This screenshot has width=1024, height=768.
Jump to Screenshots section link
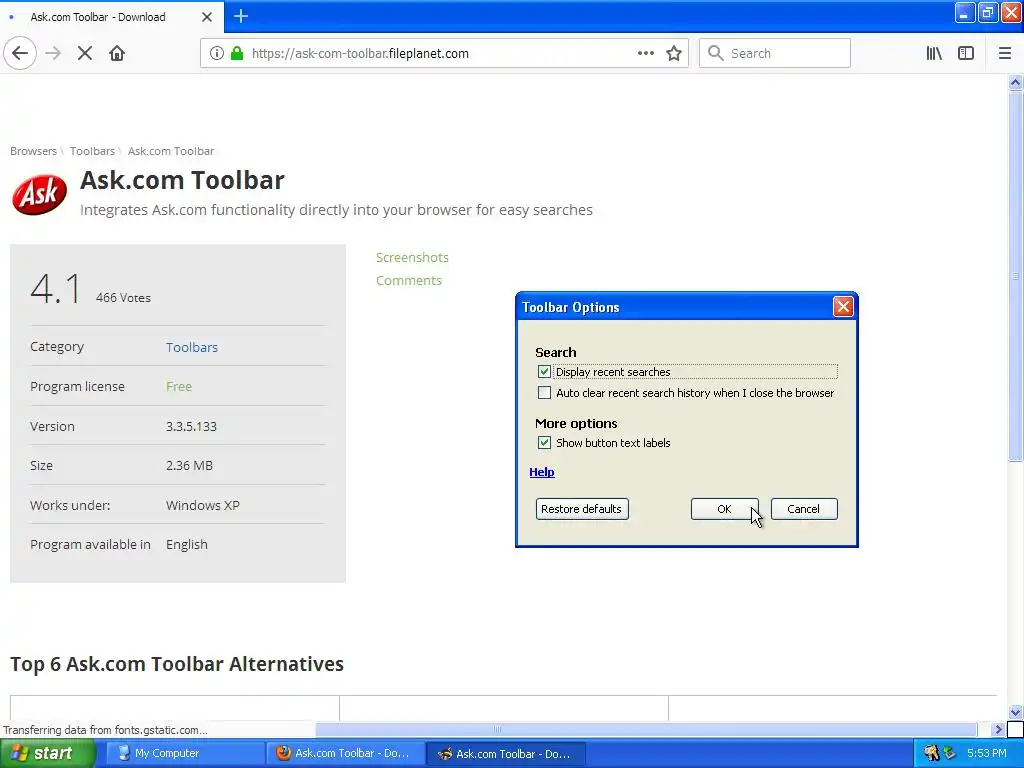click(x=412, y=257)
